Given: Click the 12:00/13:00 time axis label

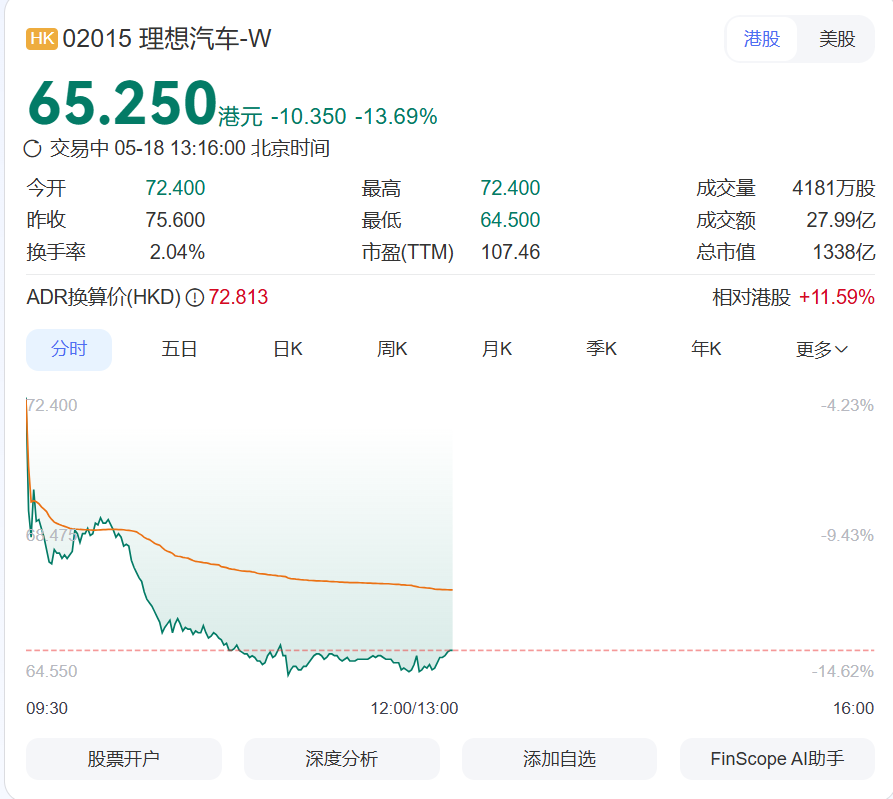Looking at the screenshot, I should pos(414,708).
